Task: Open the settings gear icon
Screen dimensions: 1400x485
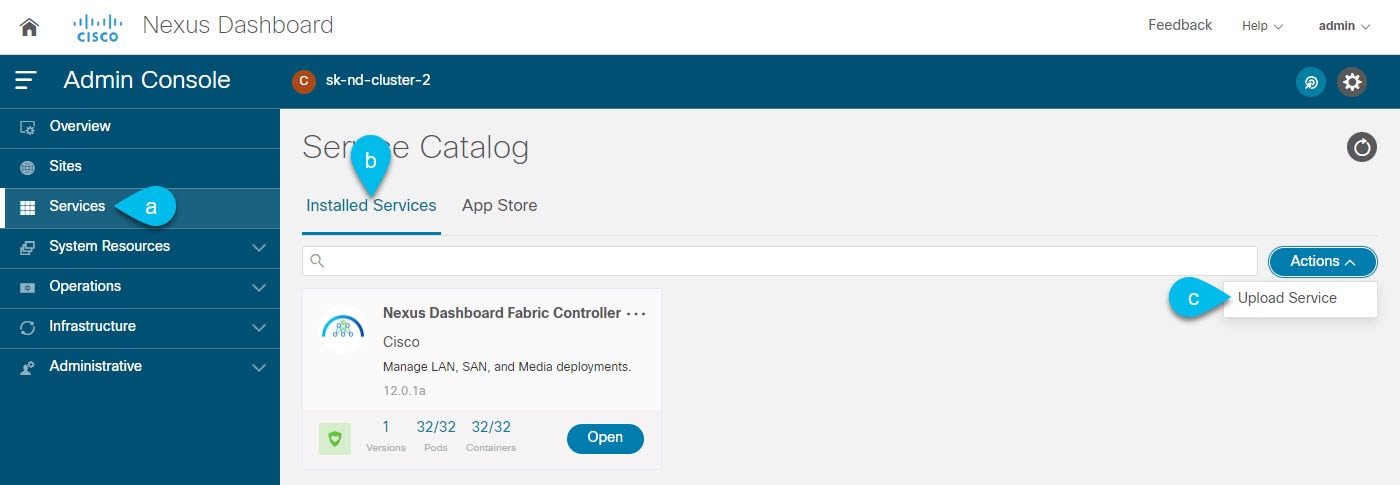Action: click(x=1353, y=82)
